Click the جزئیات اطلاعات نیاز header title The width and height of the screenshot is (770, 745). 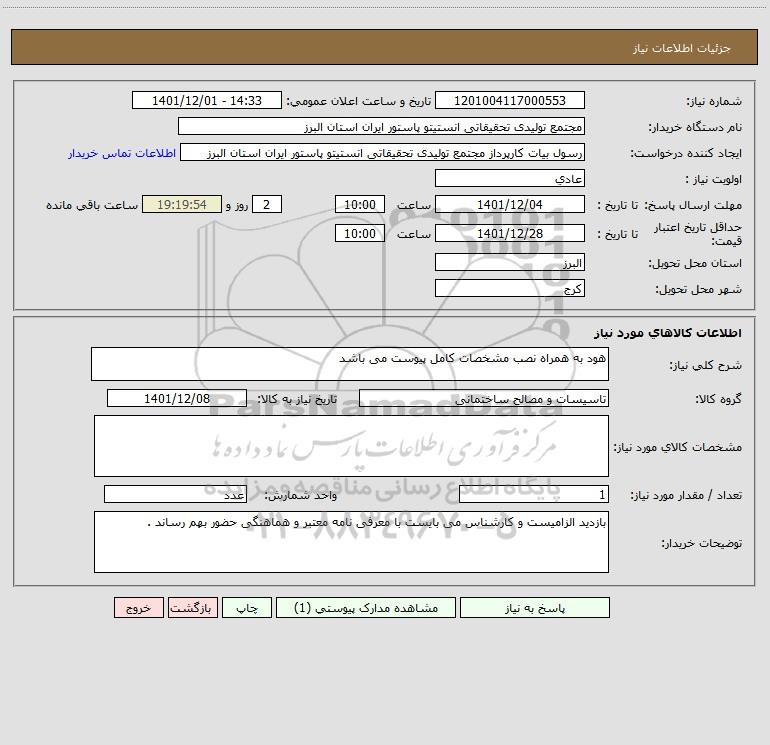pos(682,48)
